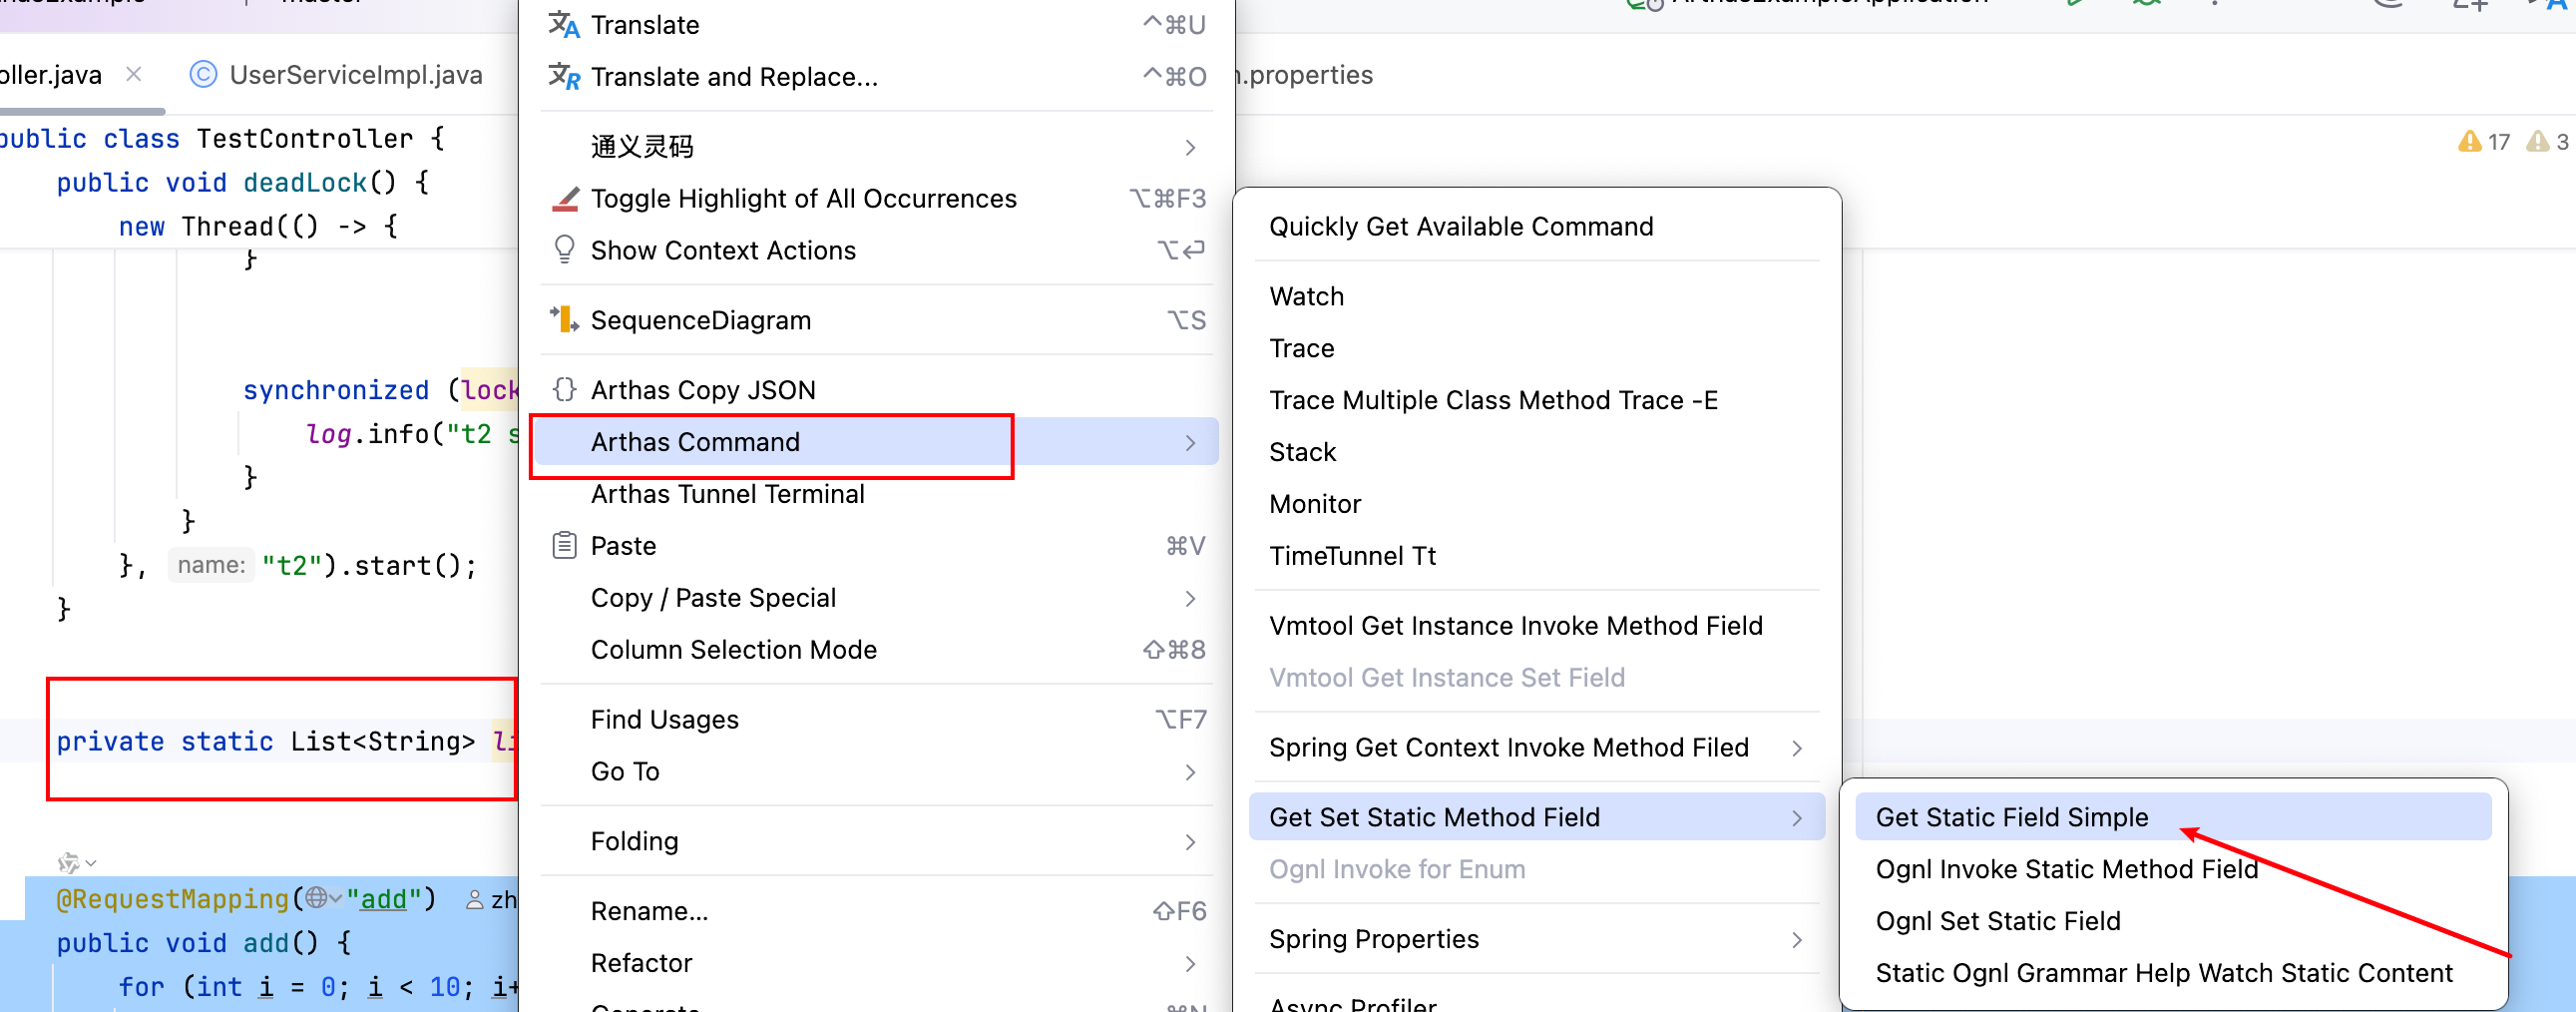Click the Show Context Actions lightbulb icon
Viewport: 2576px width, 1012px height.
pyautogui.click(x=564, y=250)
